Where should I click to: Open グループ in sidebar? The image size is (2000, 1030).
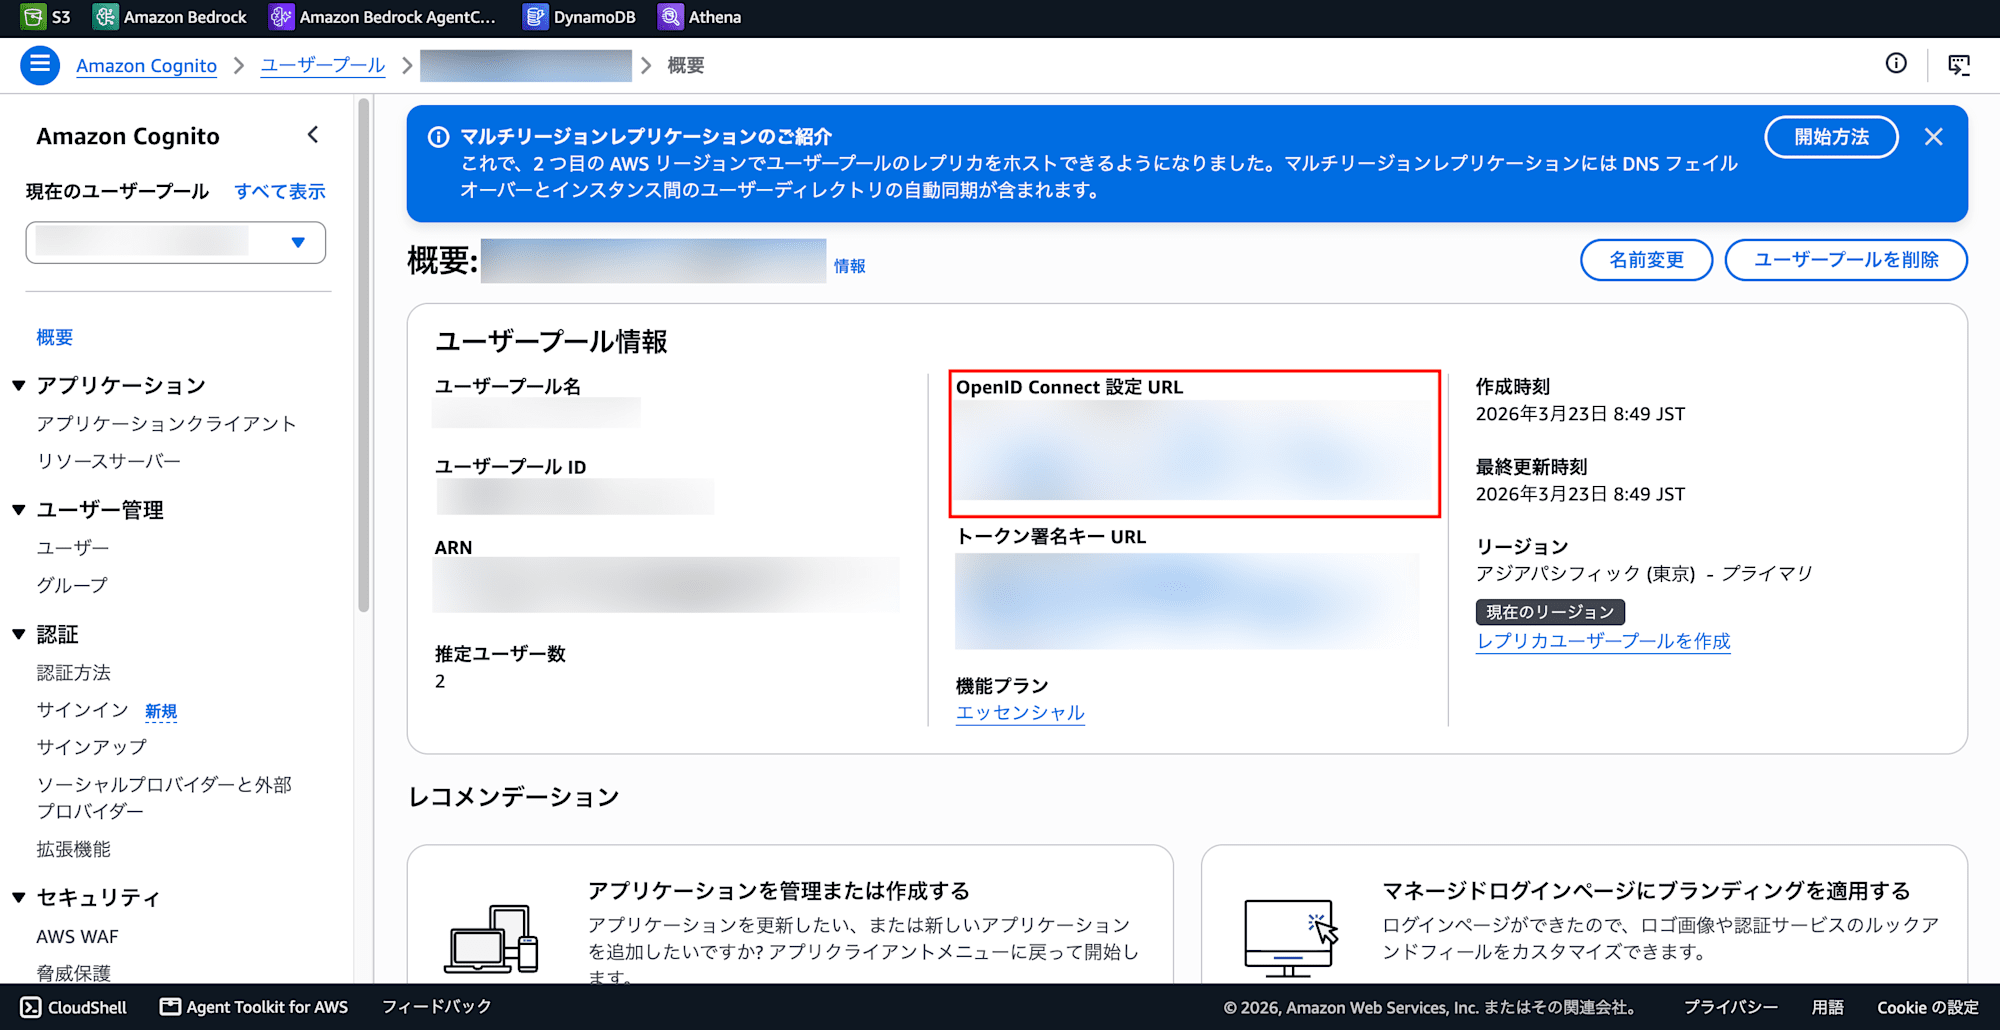(x=72, y=585)
